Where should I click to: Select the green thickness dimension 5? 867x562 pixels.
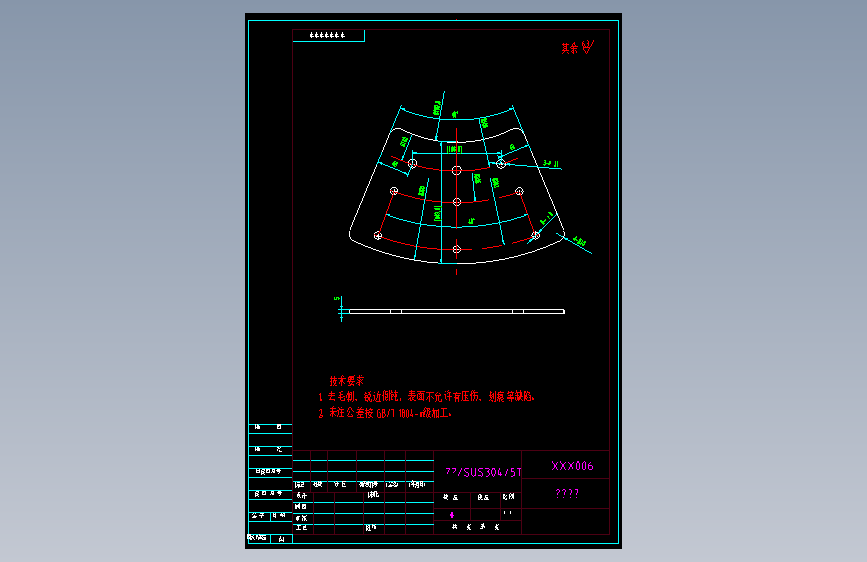pos(336,299)
